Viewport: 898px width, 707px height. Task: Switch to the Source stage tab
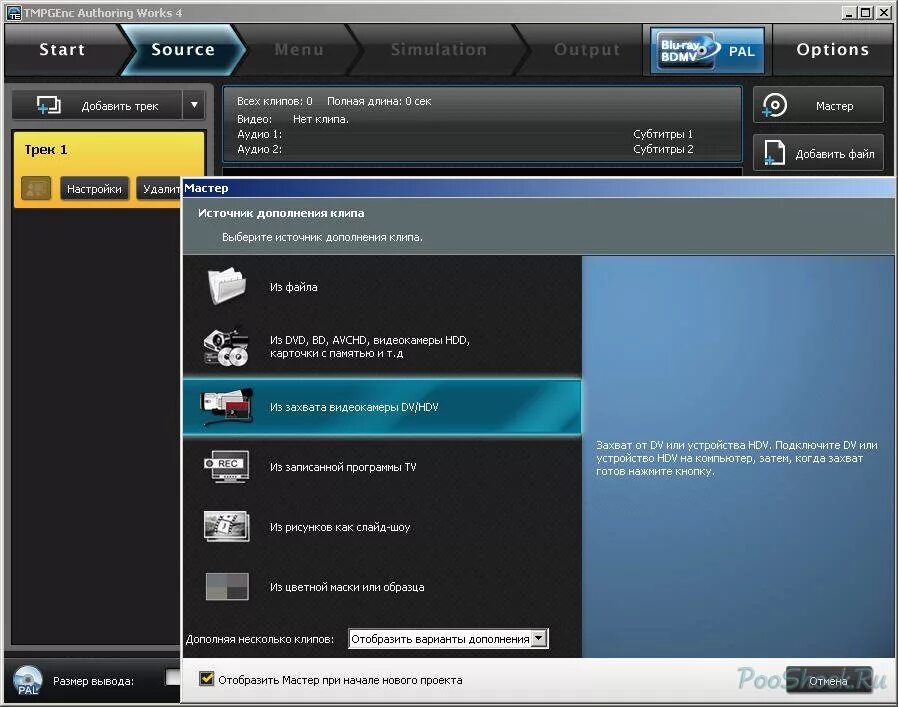tap(183, 50)
